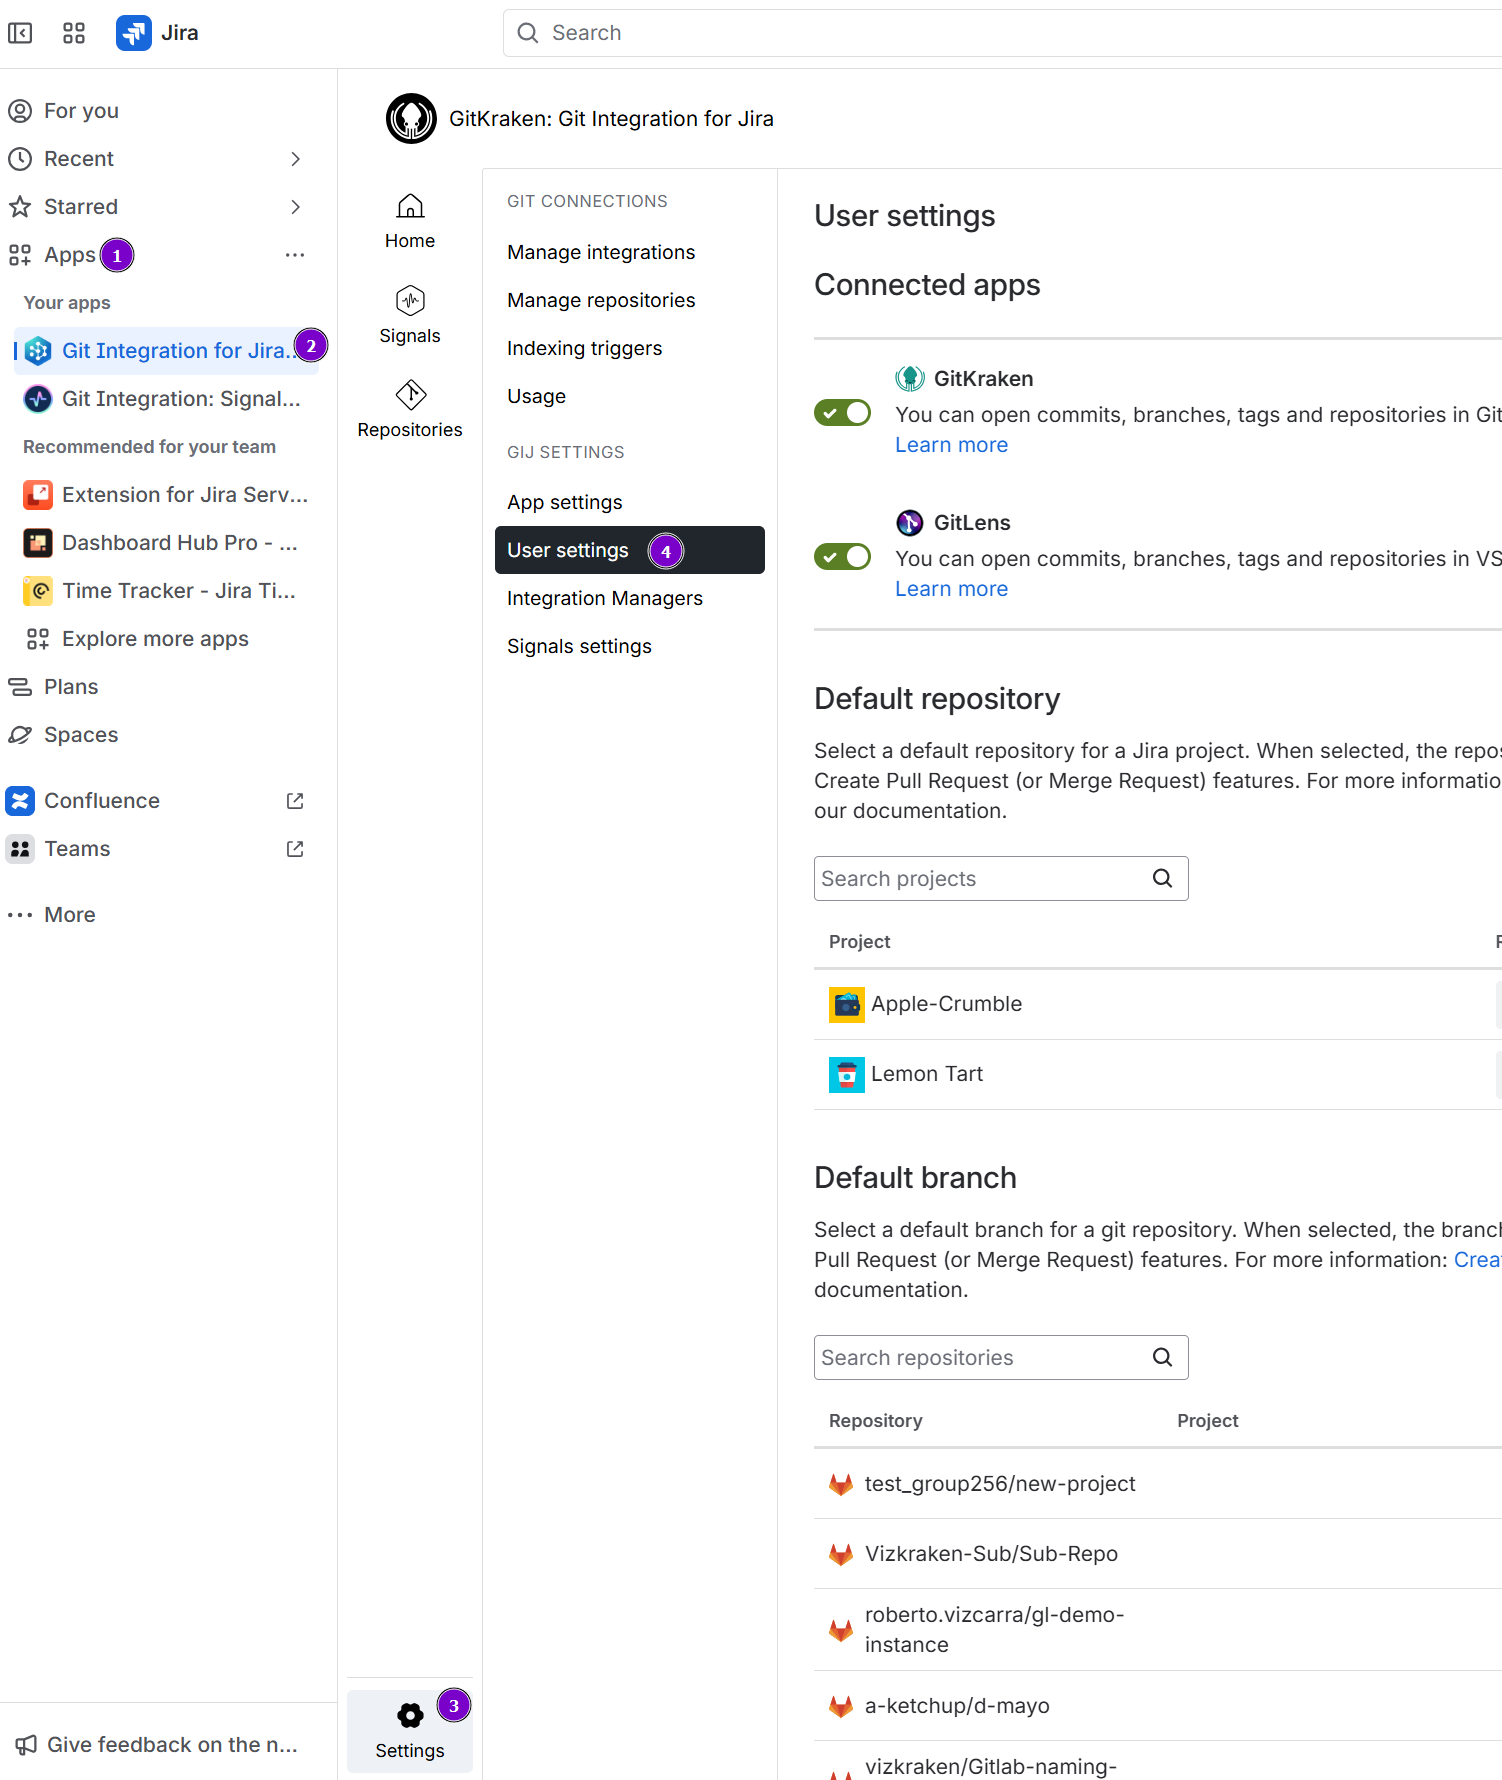Open Confluence via its external link icon
Screen dimensions: 1502x1780
click(295, 801)
